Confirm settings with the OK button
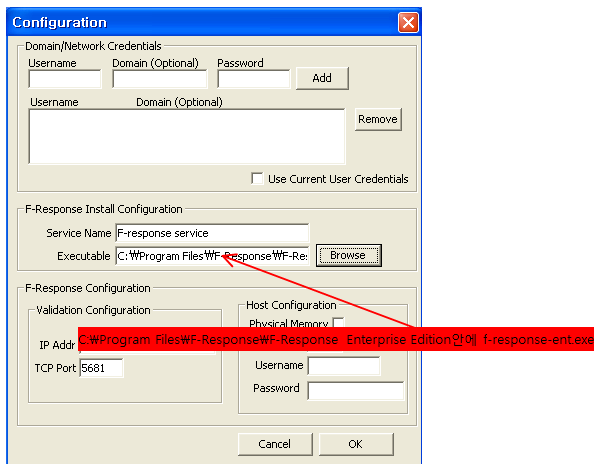This screenshot has height=466, width=609. click(356, 444)
